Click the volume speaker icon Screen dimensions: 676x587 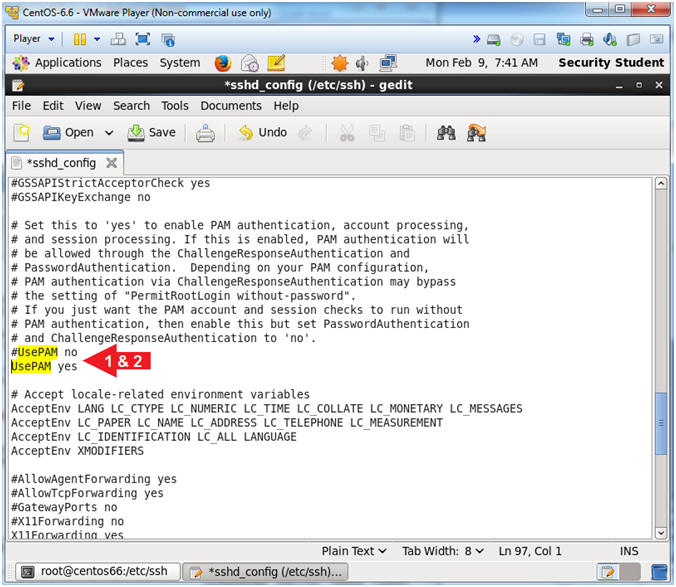[362, 63]
